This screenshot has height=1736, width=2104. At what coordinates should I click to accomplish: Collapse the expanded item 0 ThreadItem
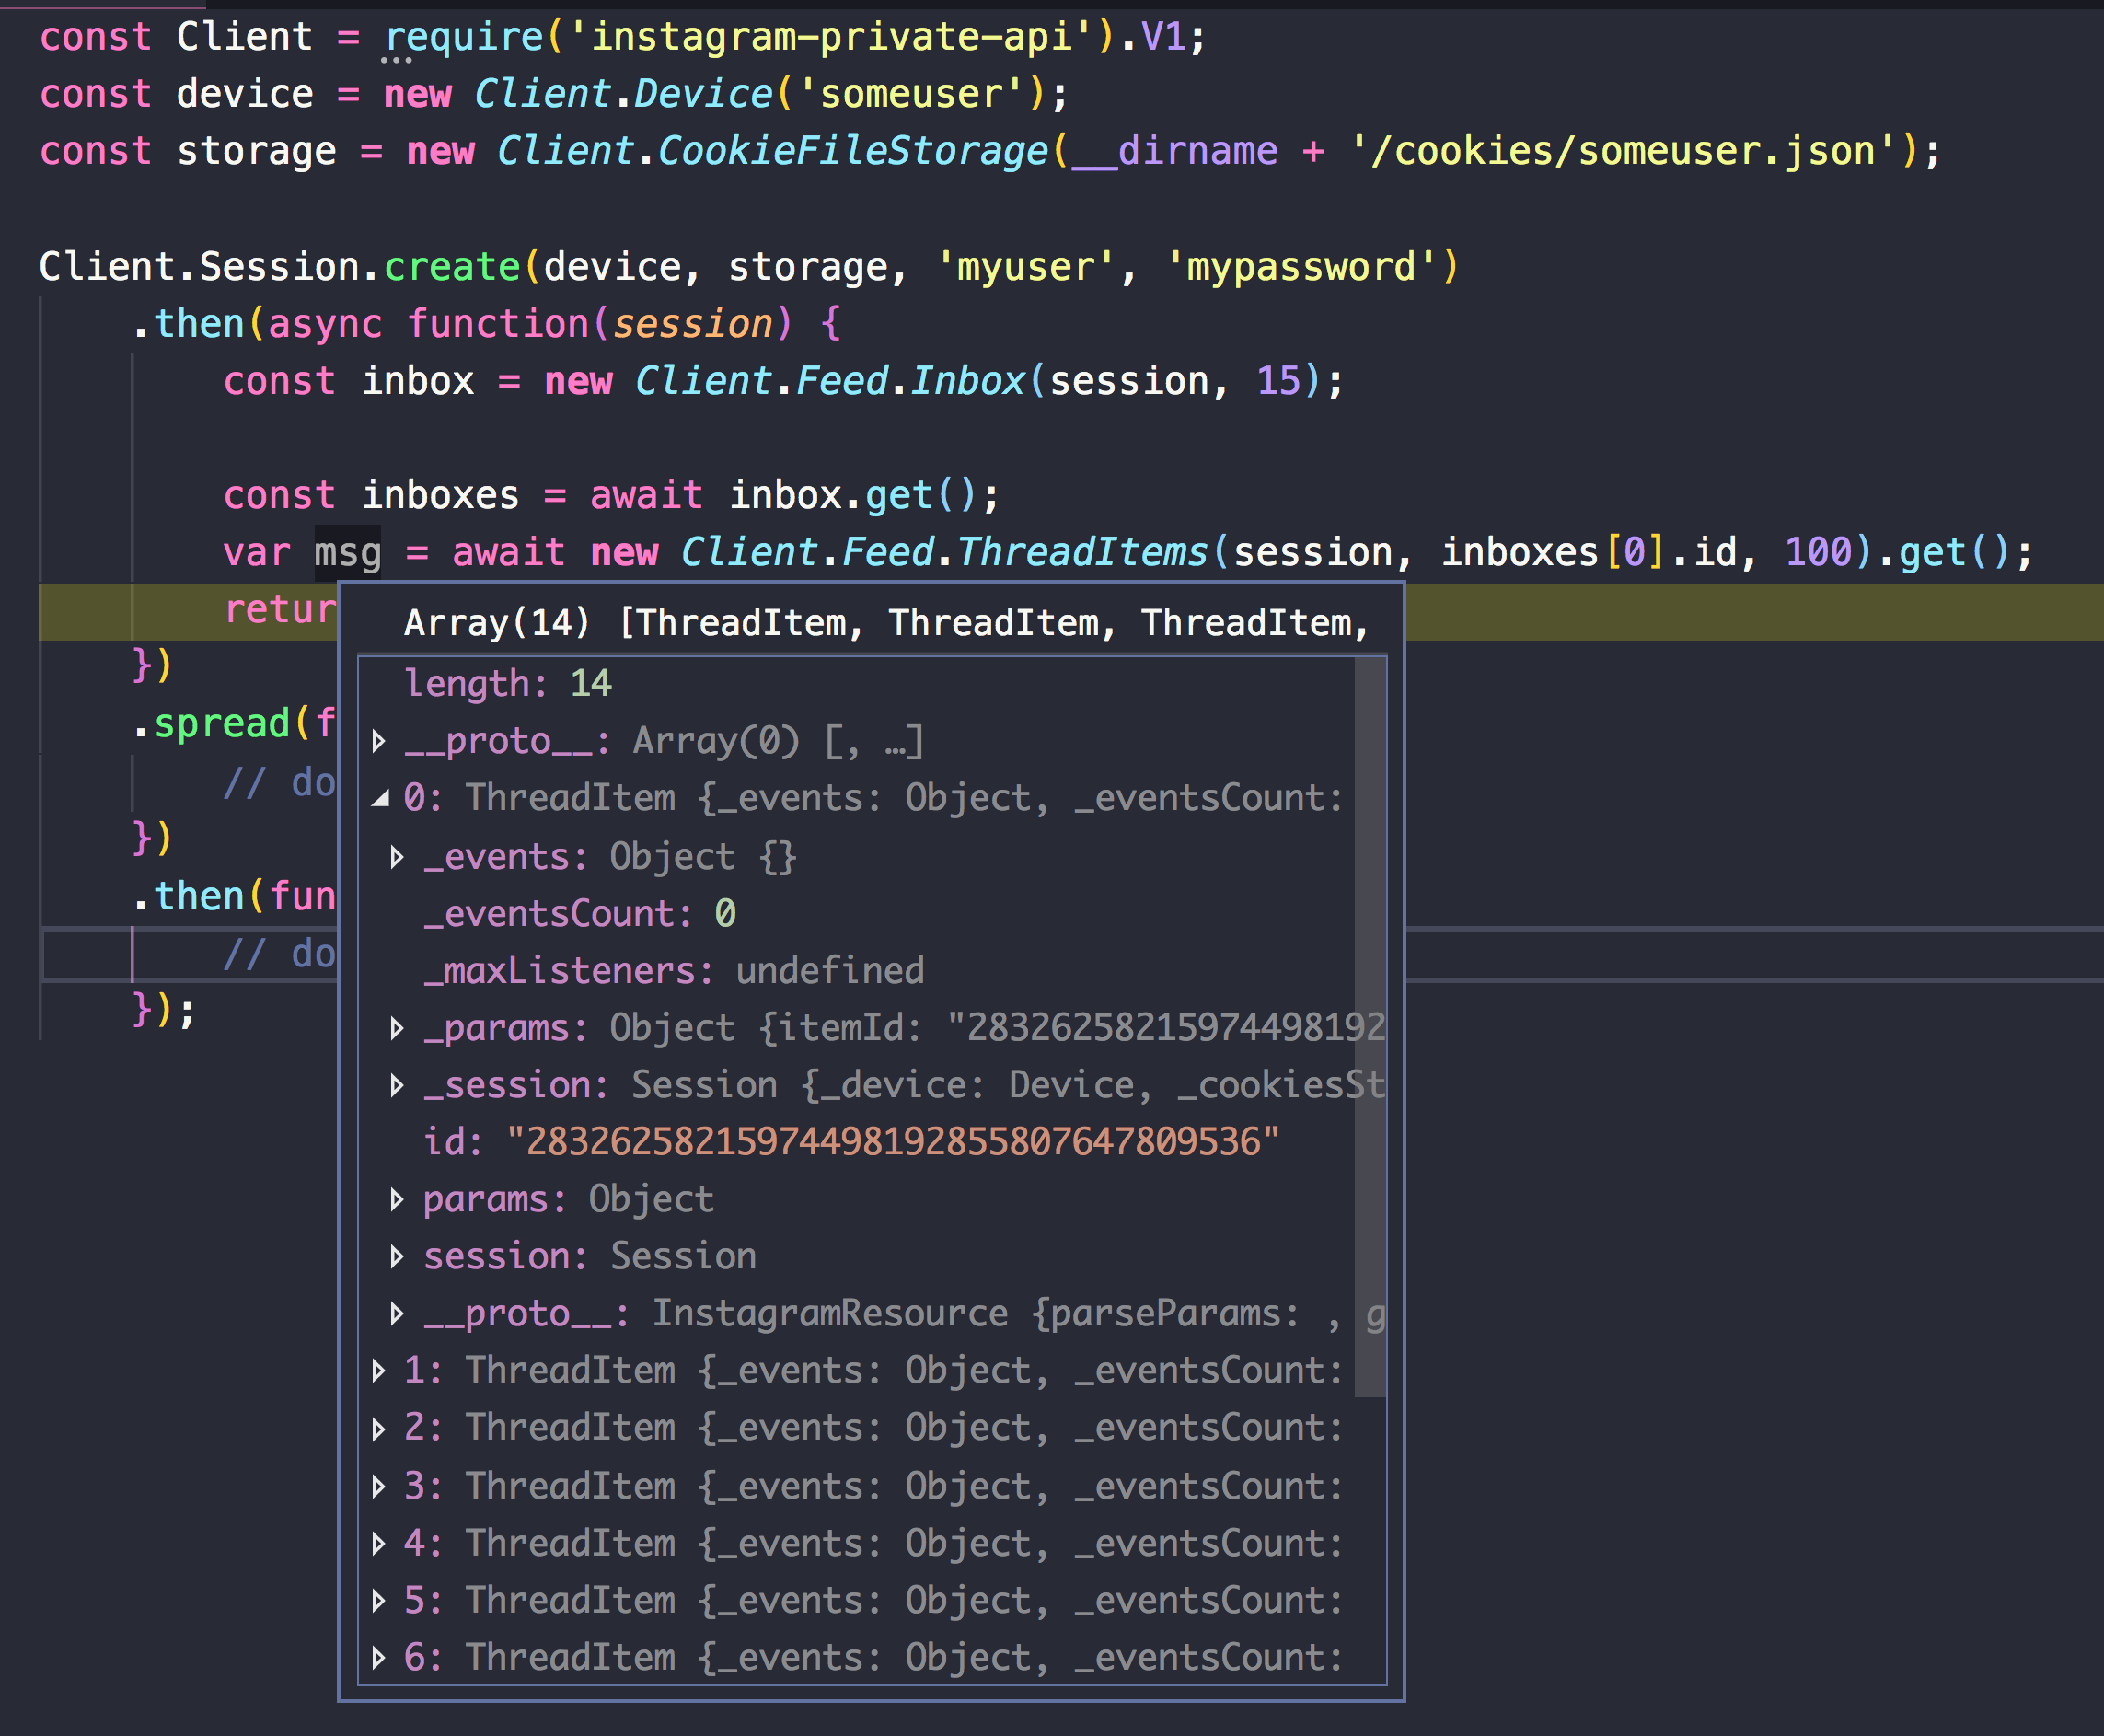tap(379, 798)
